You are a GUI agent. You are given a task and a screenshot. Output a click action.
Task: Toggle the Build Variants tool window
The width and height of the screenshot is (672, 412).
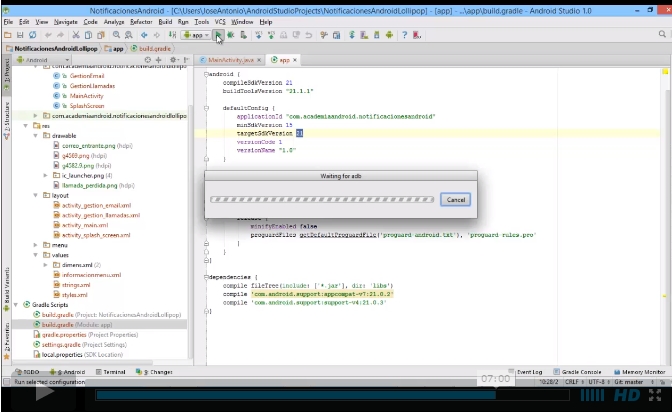click(6, 288)
